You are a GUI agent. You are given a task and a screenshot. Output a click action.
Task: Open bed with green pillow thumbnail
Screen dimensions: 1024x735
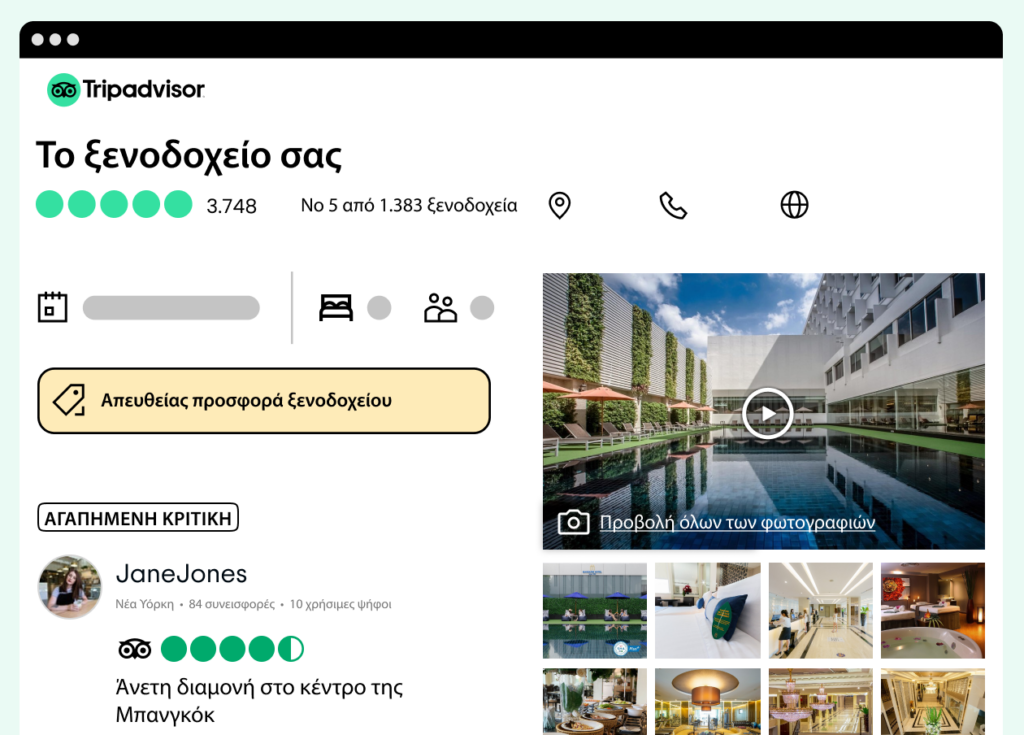[707, 610]
